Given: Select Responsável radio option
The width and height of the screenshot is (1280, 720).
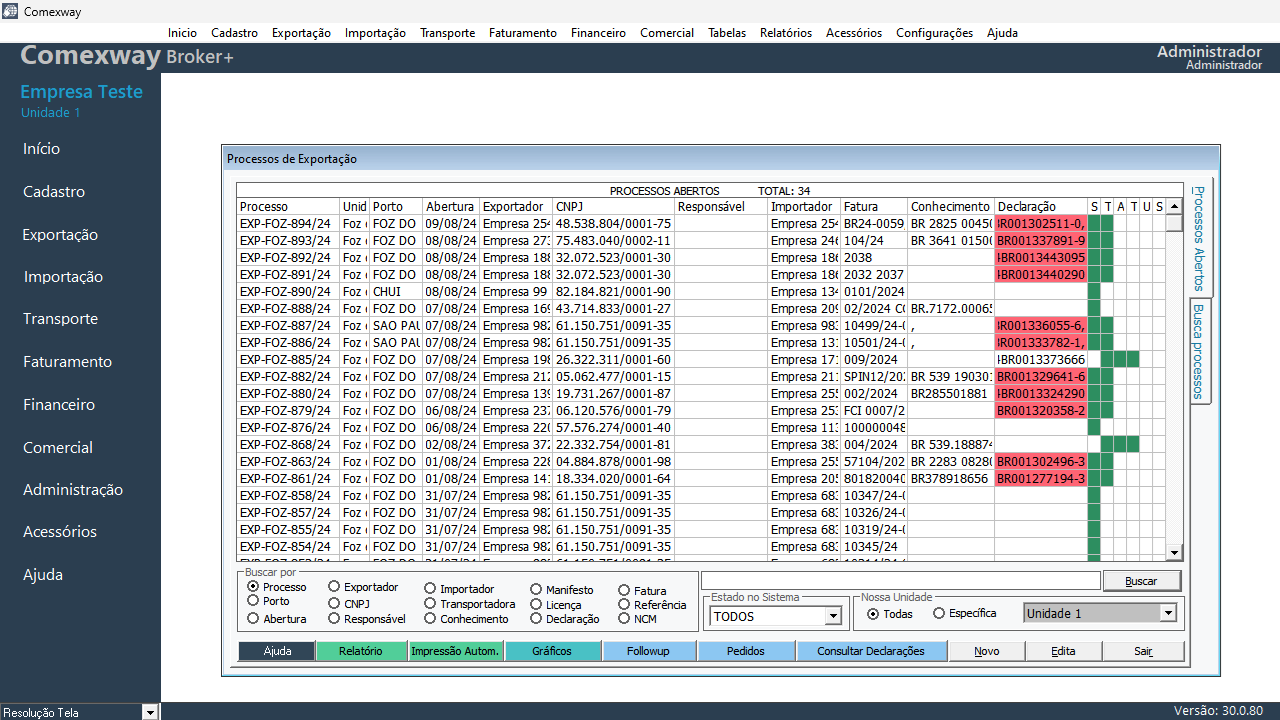Looking at the screenshot, I should (x=335, y=618).
